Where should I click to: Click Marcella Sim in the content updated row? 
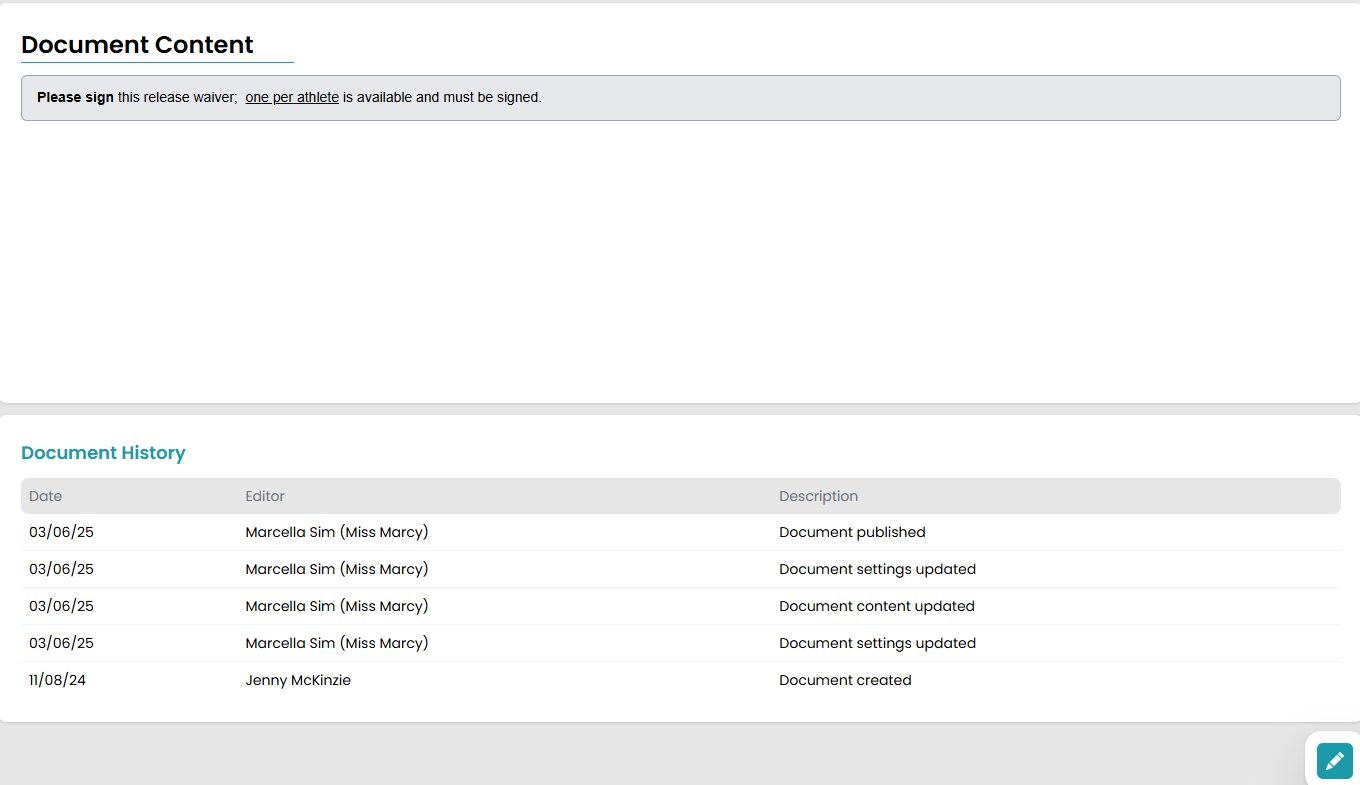click(x=336, y=606)
